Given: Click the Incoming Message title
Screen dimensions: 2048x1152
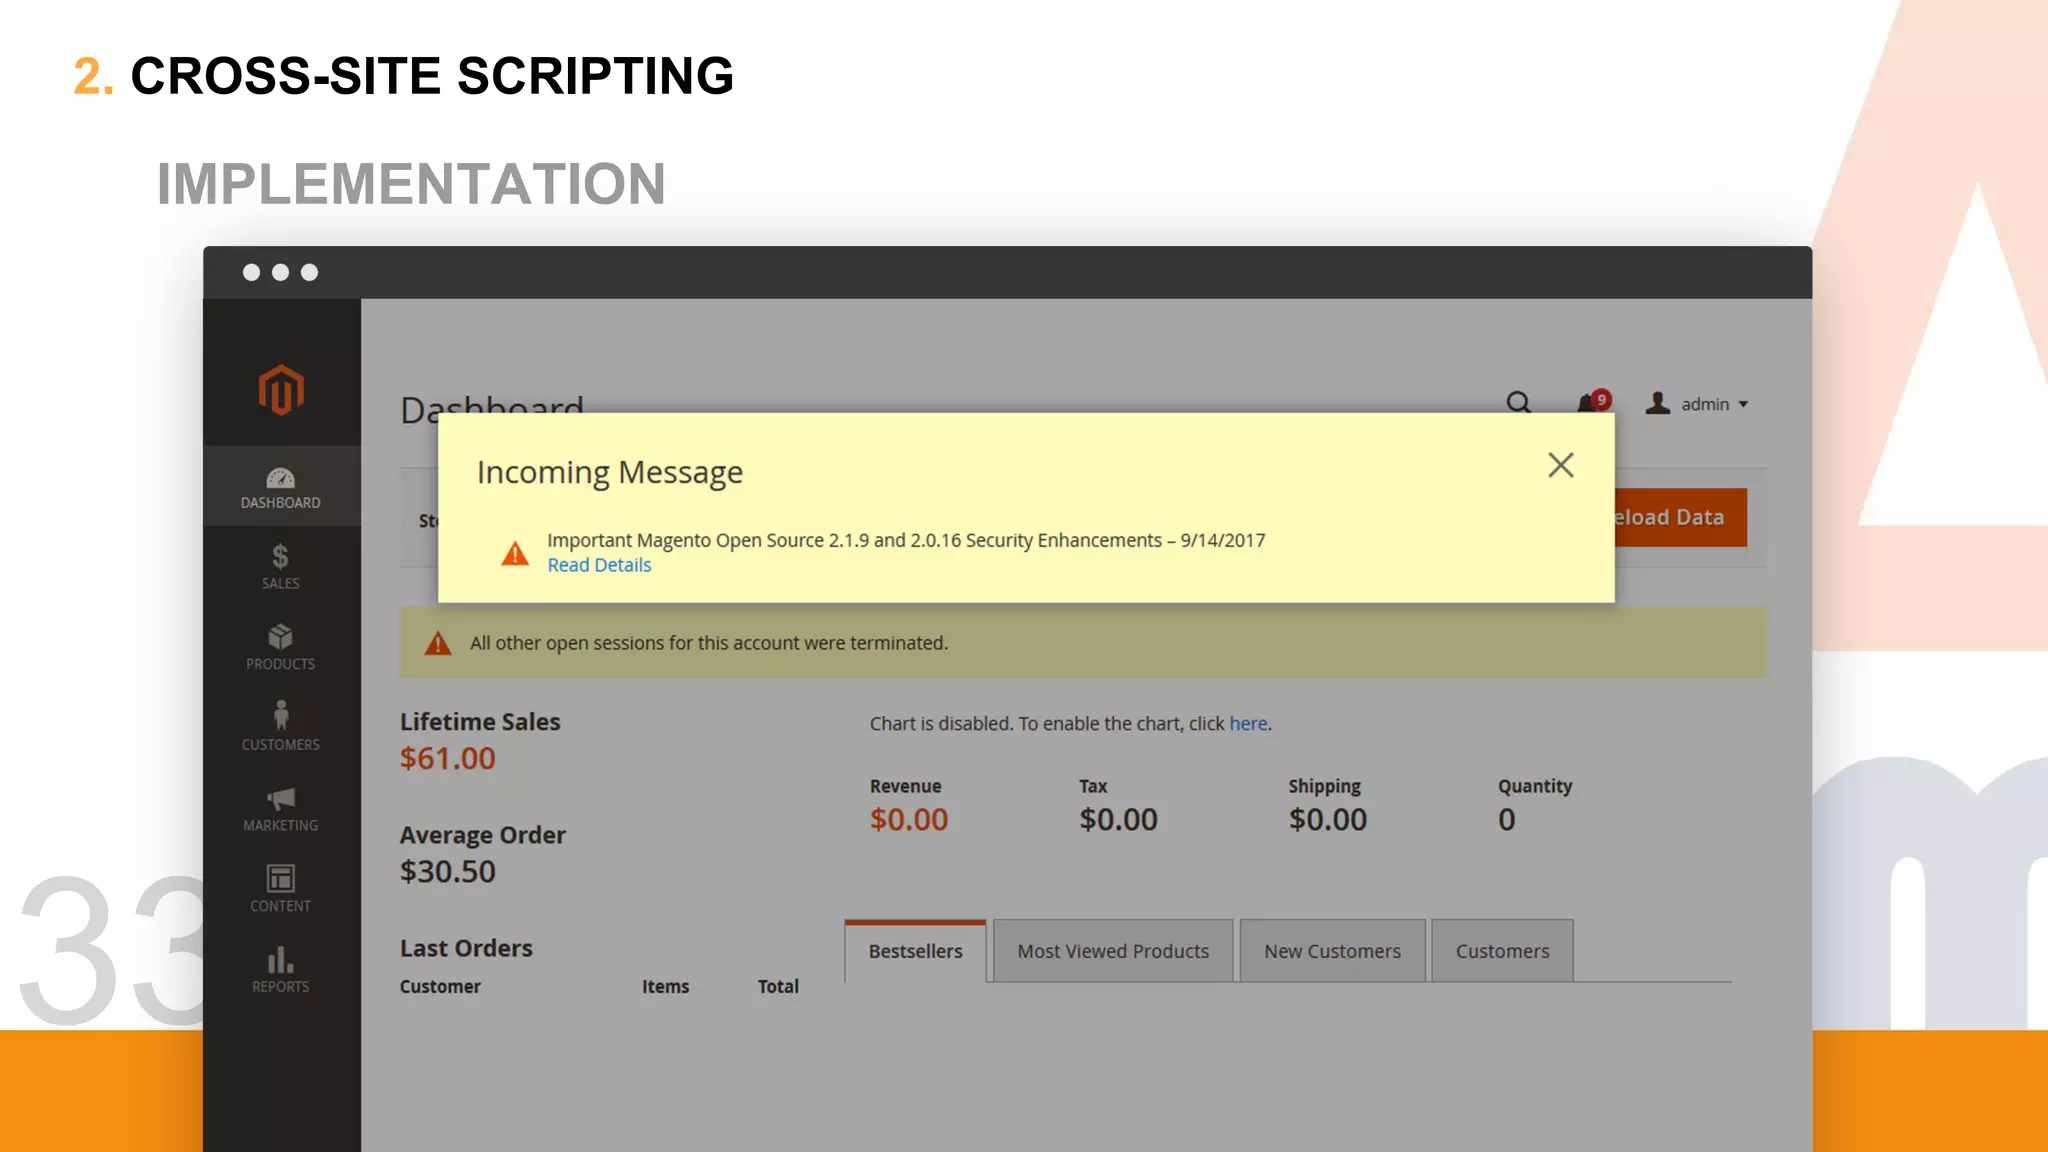Looking at the screenshot, I should (610, 472).
